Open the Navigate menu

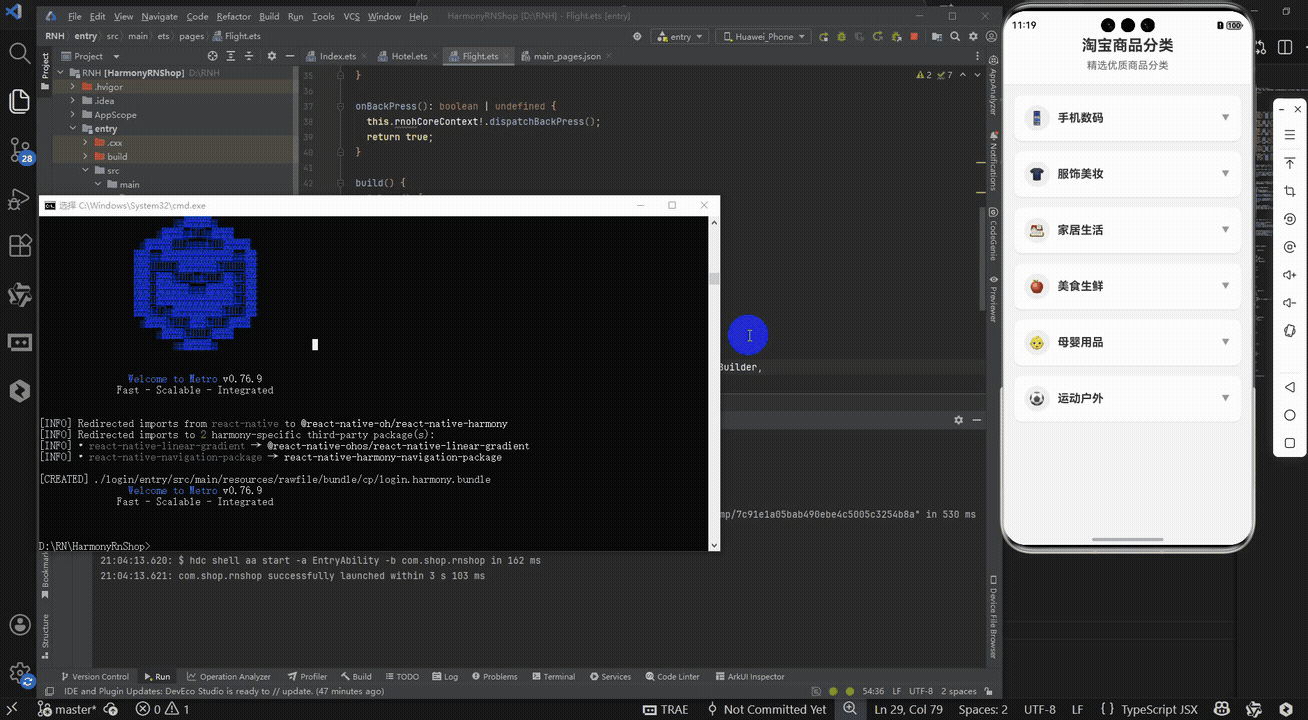point(159,17)
